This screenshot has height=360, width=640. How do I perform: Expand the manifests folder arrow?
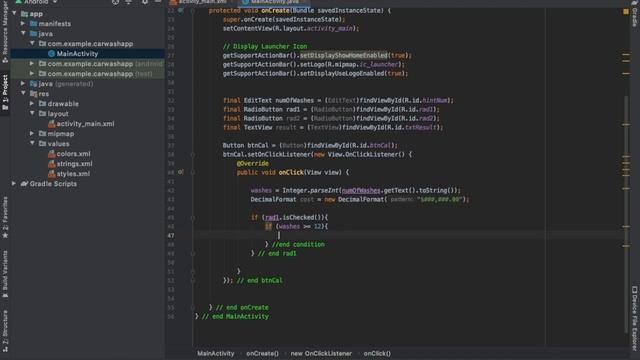[23, 24]
